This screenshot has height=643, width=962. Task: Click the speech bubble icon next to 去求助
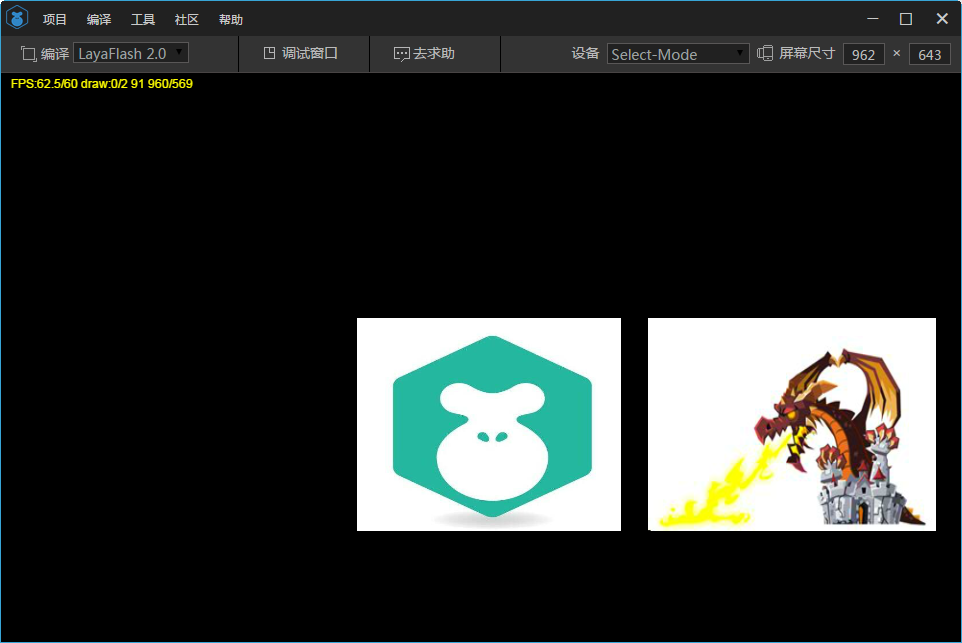click(402, 53)
